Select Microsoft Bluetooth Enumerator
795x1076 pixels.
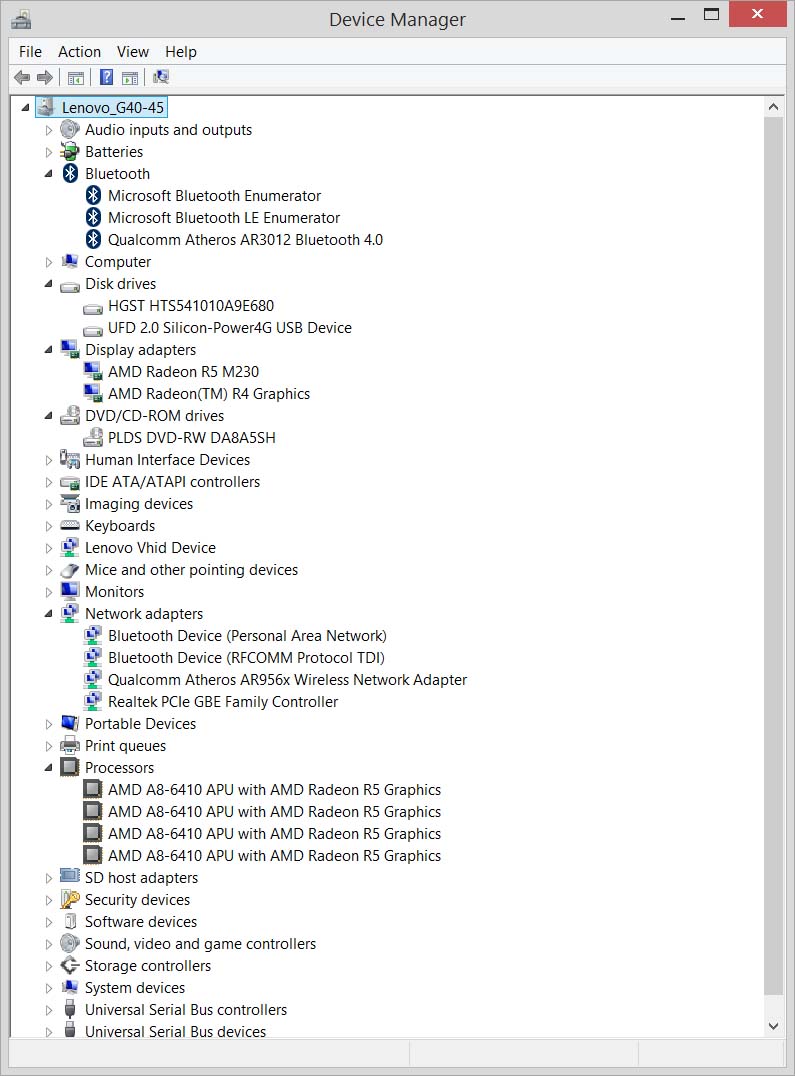click(x=214, y=196)
